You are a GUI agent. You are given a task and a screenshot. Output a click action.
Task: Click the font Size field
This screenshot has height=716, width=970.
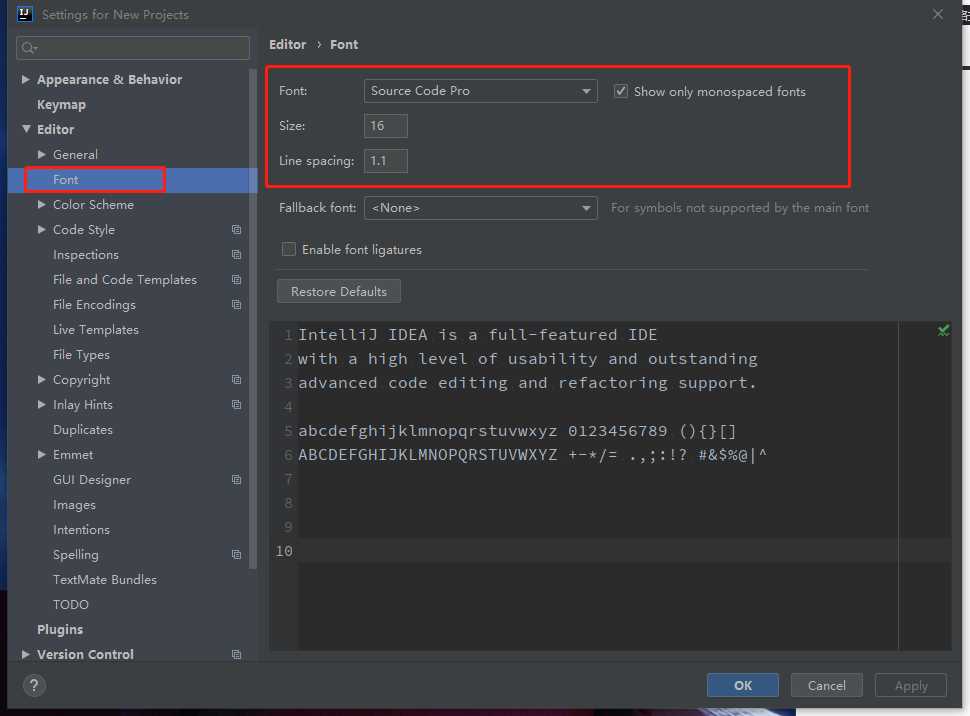(385, 126)
